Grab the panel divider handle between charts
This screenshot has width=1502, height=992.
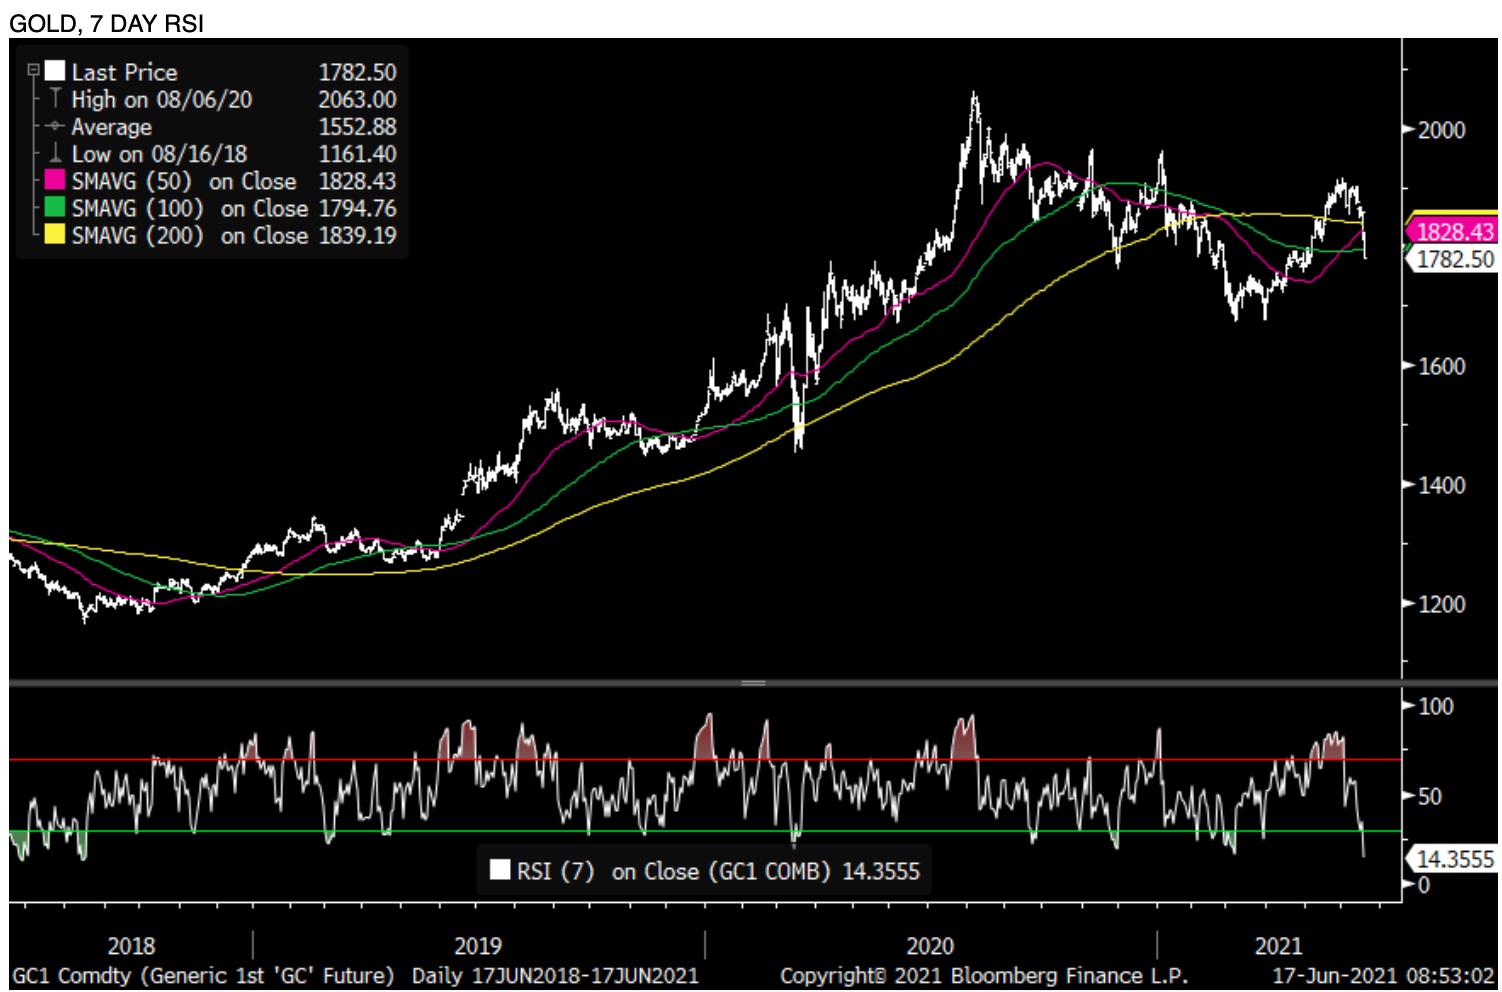pos(753,683)
